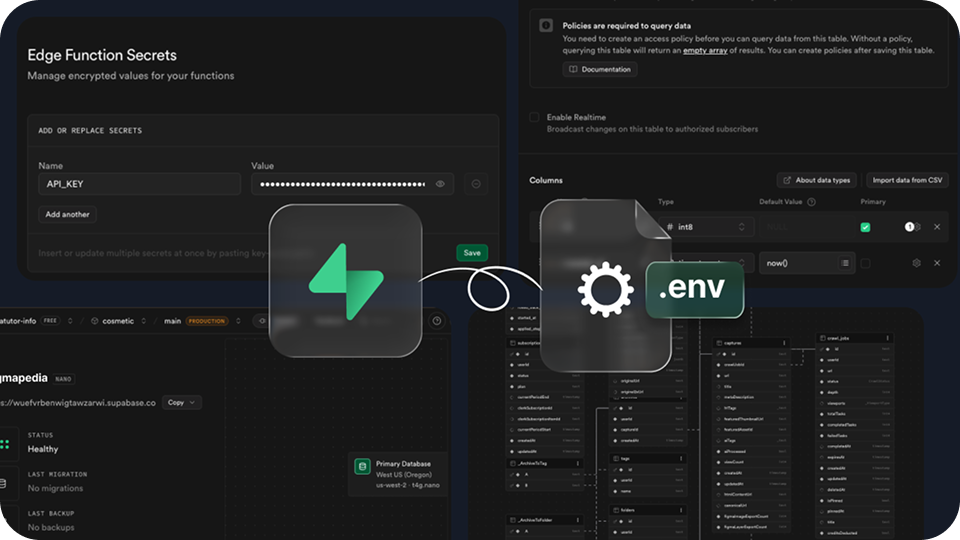
Task: Click the cosmetic project cube icon
Action: (94, 321)
